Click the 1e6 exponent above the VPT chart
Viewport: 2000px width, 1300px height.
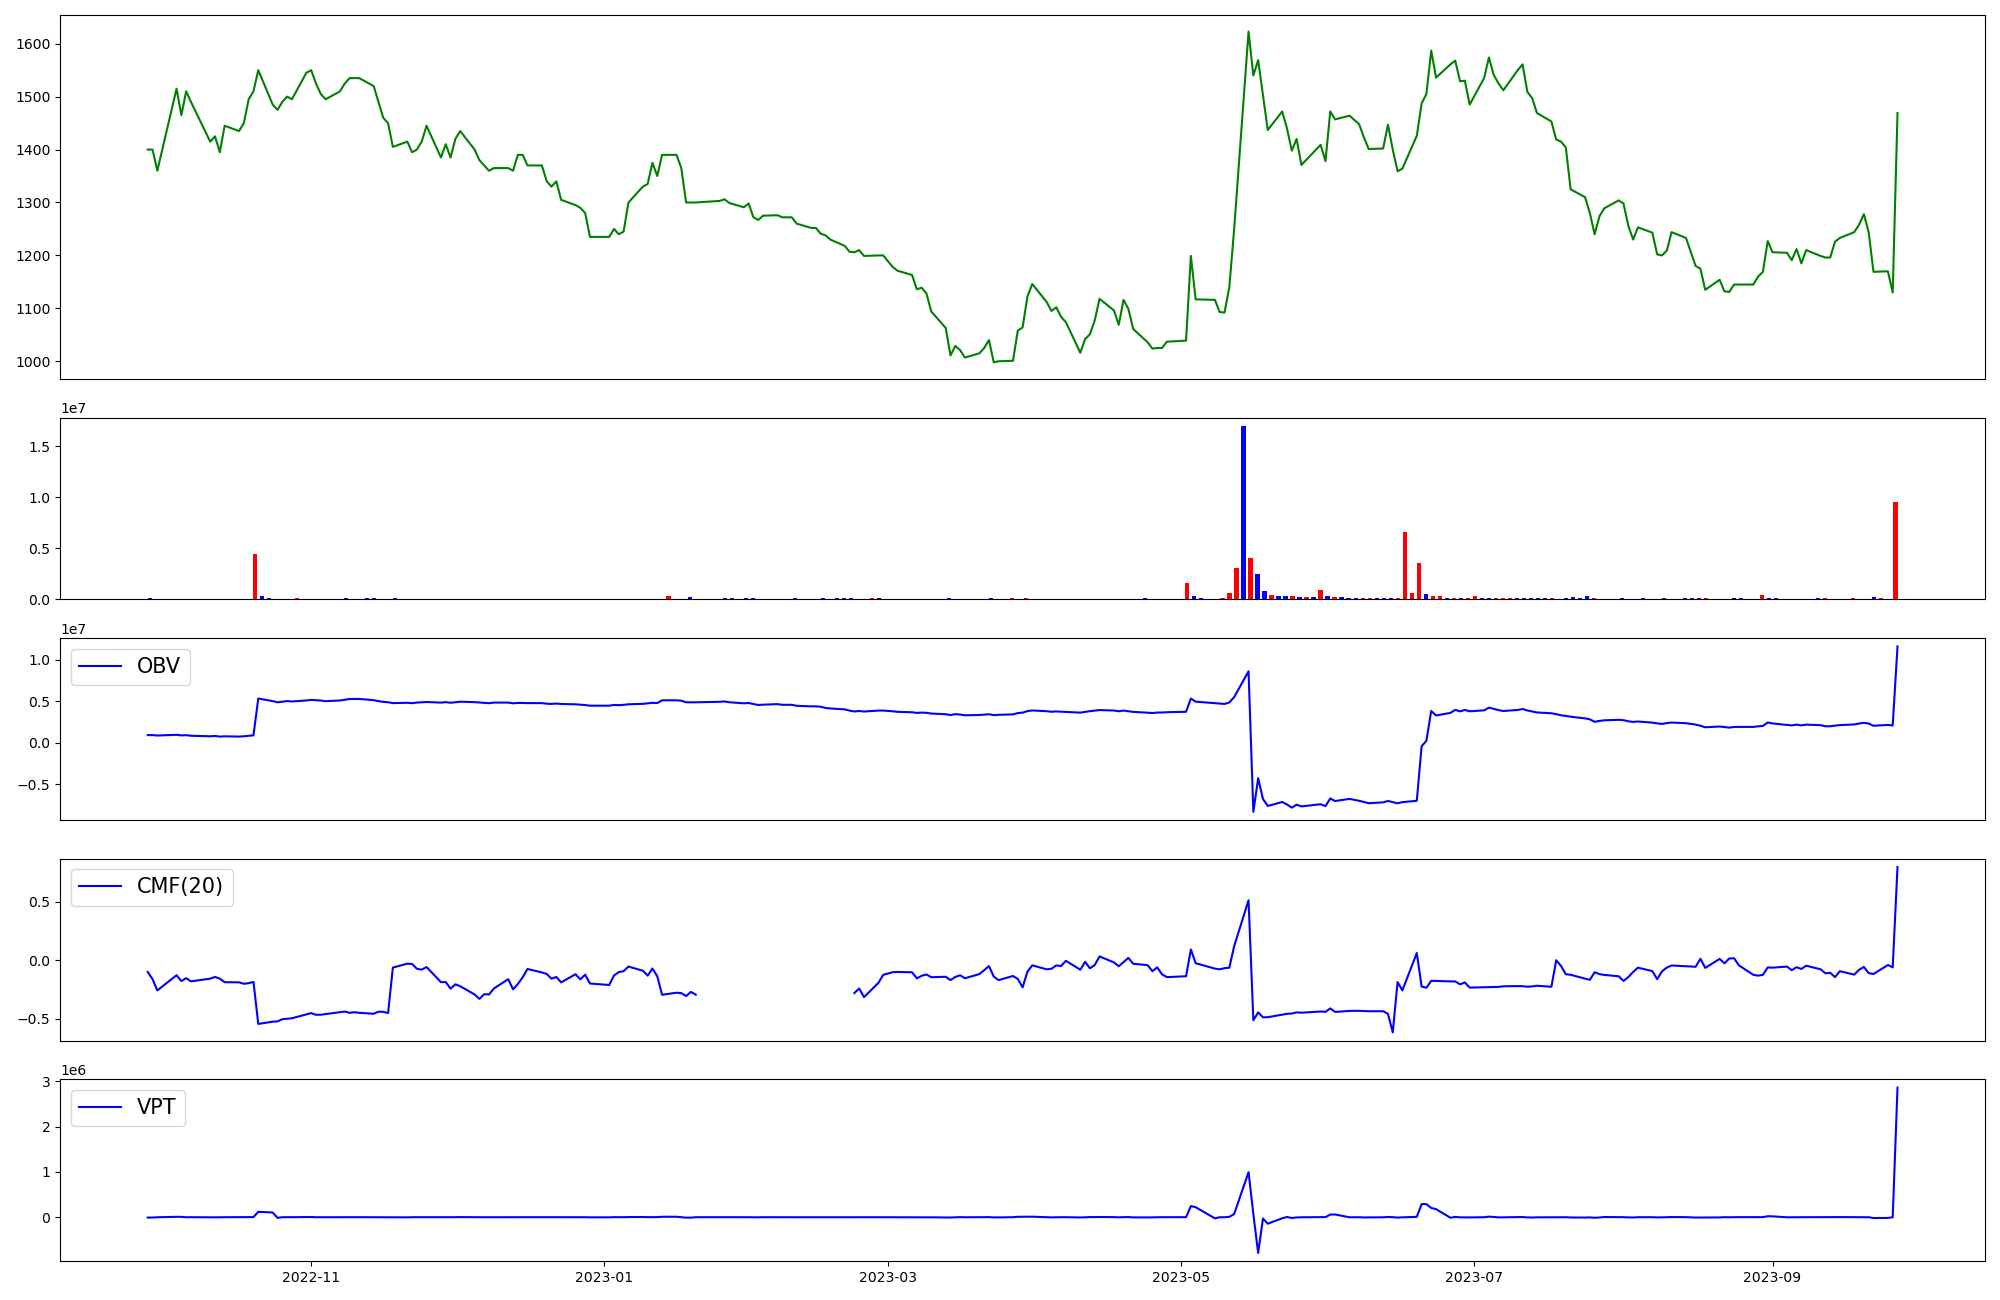point(73,1070)
